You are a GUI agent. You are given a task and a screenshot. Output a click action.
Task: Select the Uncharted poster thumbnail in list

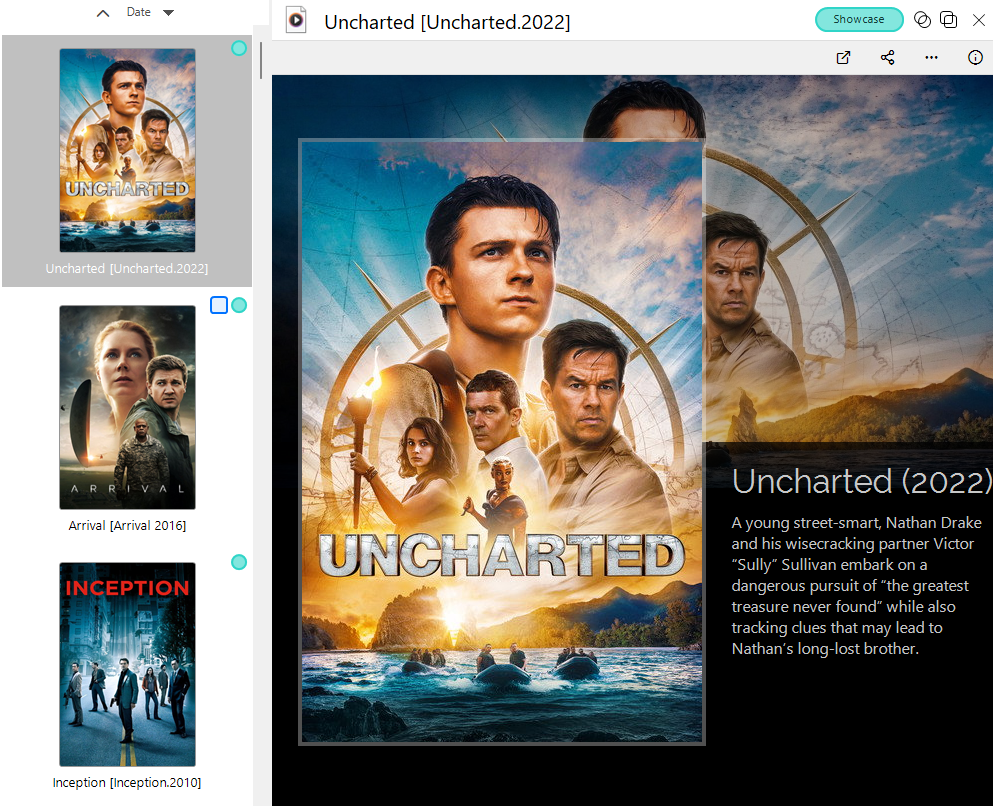point(127,151)
